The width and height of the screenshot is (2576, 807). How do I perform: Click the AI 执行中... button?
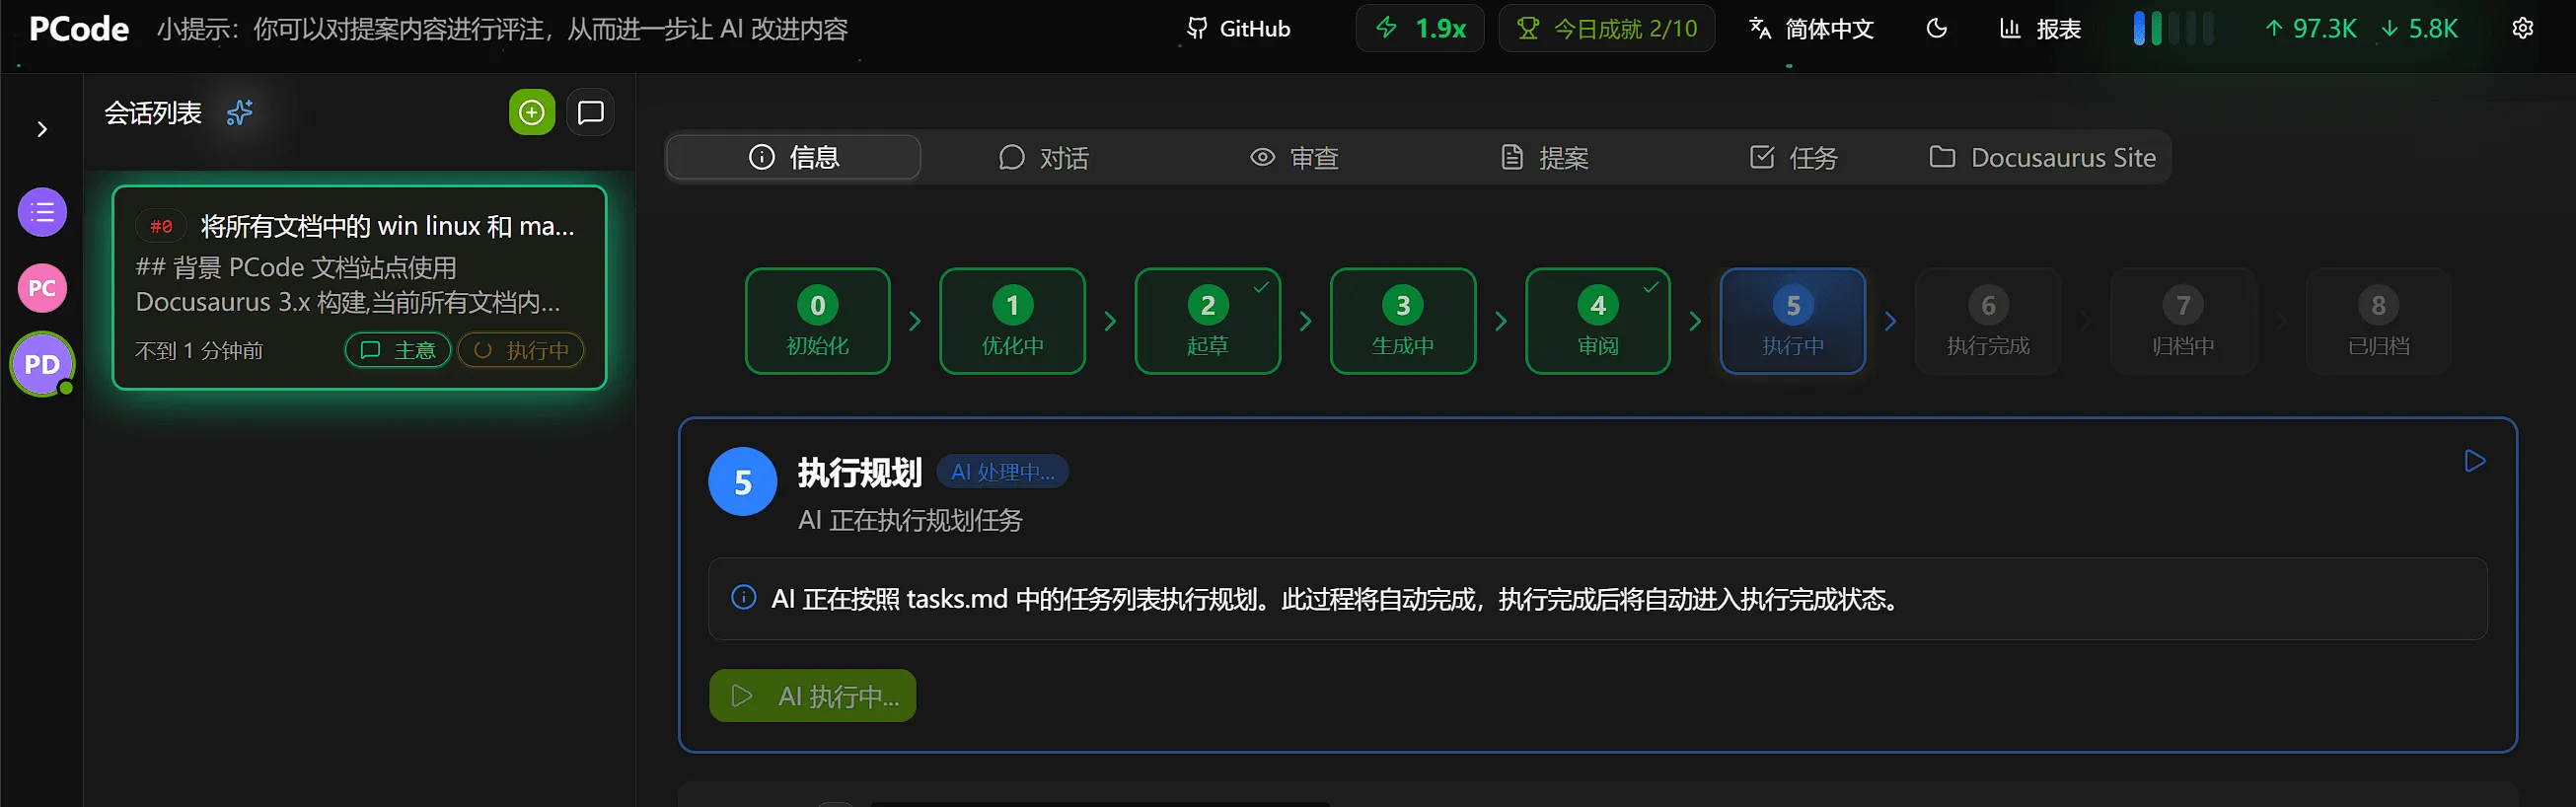coord(812,696)
